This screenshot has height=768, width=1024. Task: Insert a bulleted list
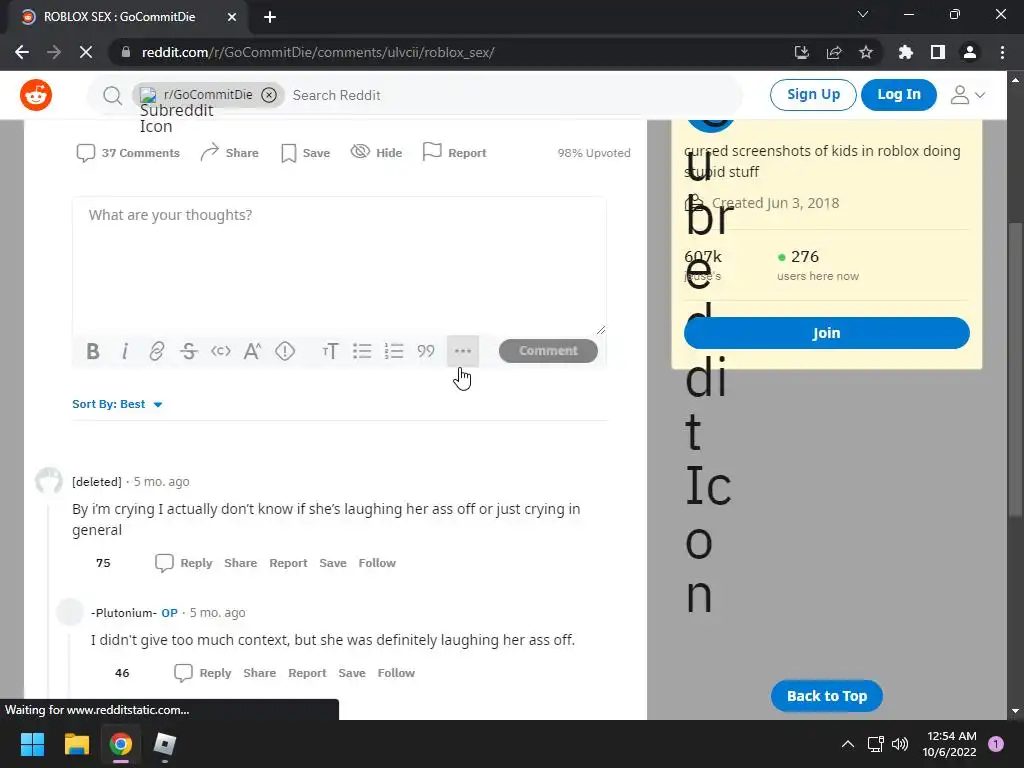[x=362, y=351]
